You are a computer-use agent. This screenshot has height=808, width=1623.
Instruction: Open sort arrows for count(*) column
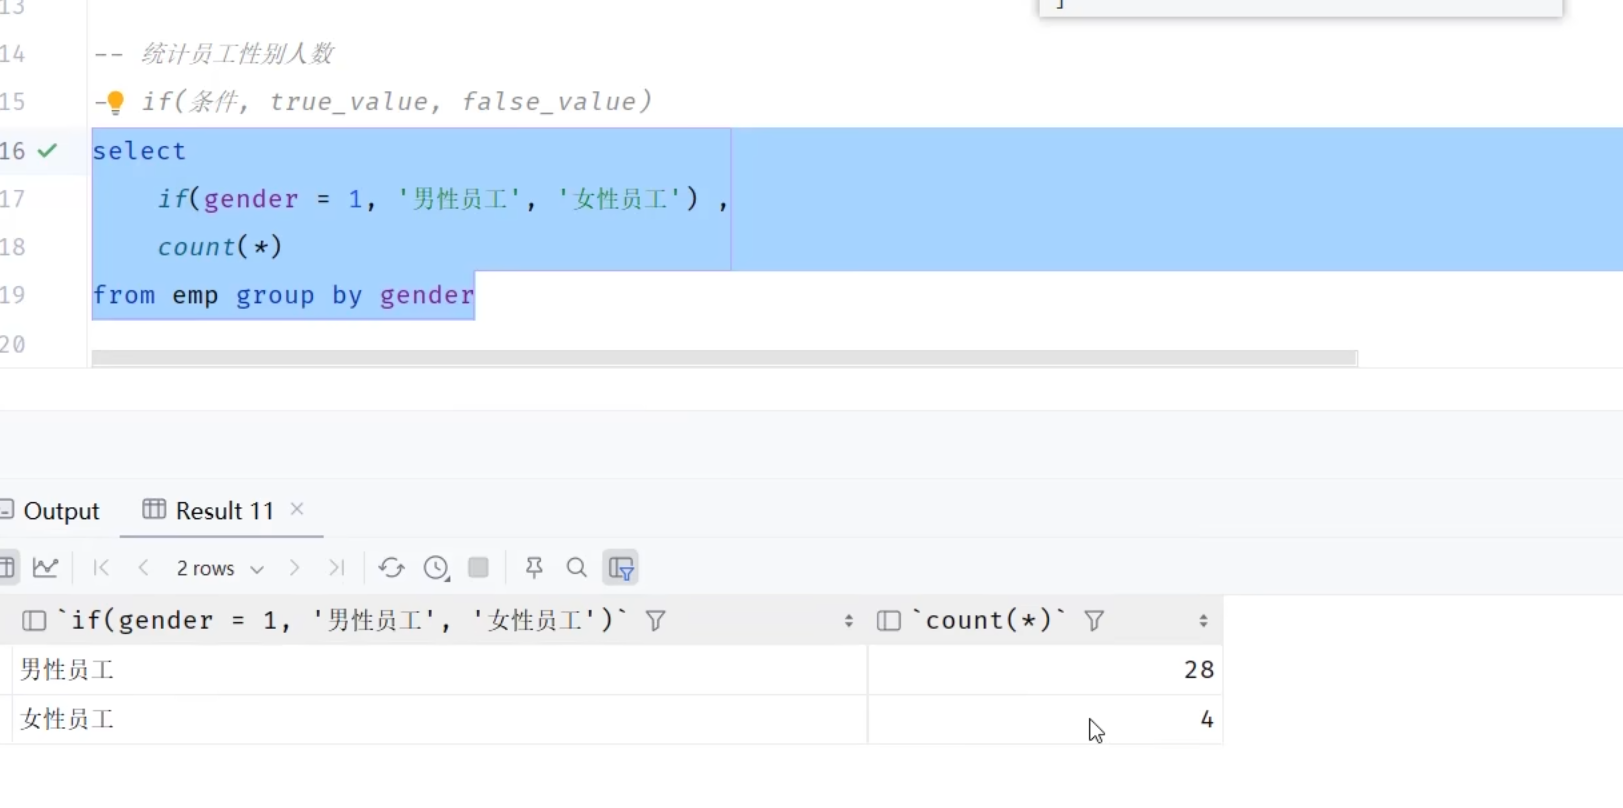pos(1203,621)
